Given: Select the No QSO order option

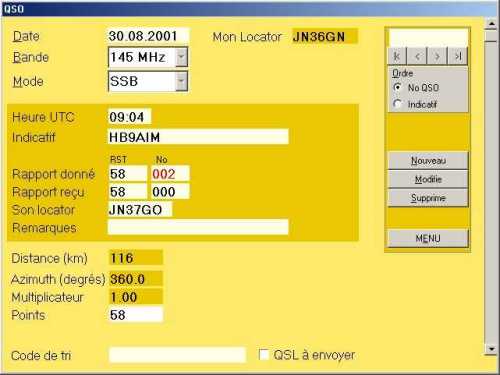Looking at the screenshot, I should point(397,88).
